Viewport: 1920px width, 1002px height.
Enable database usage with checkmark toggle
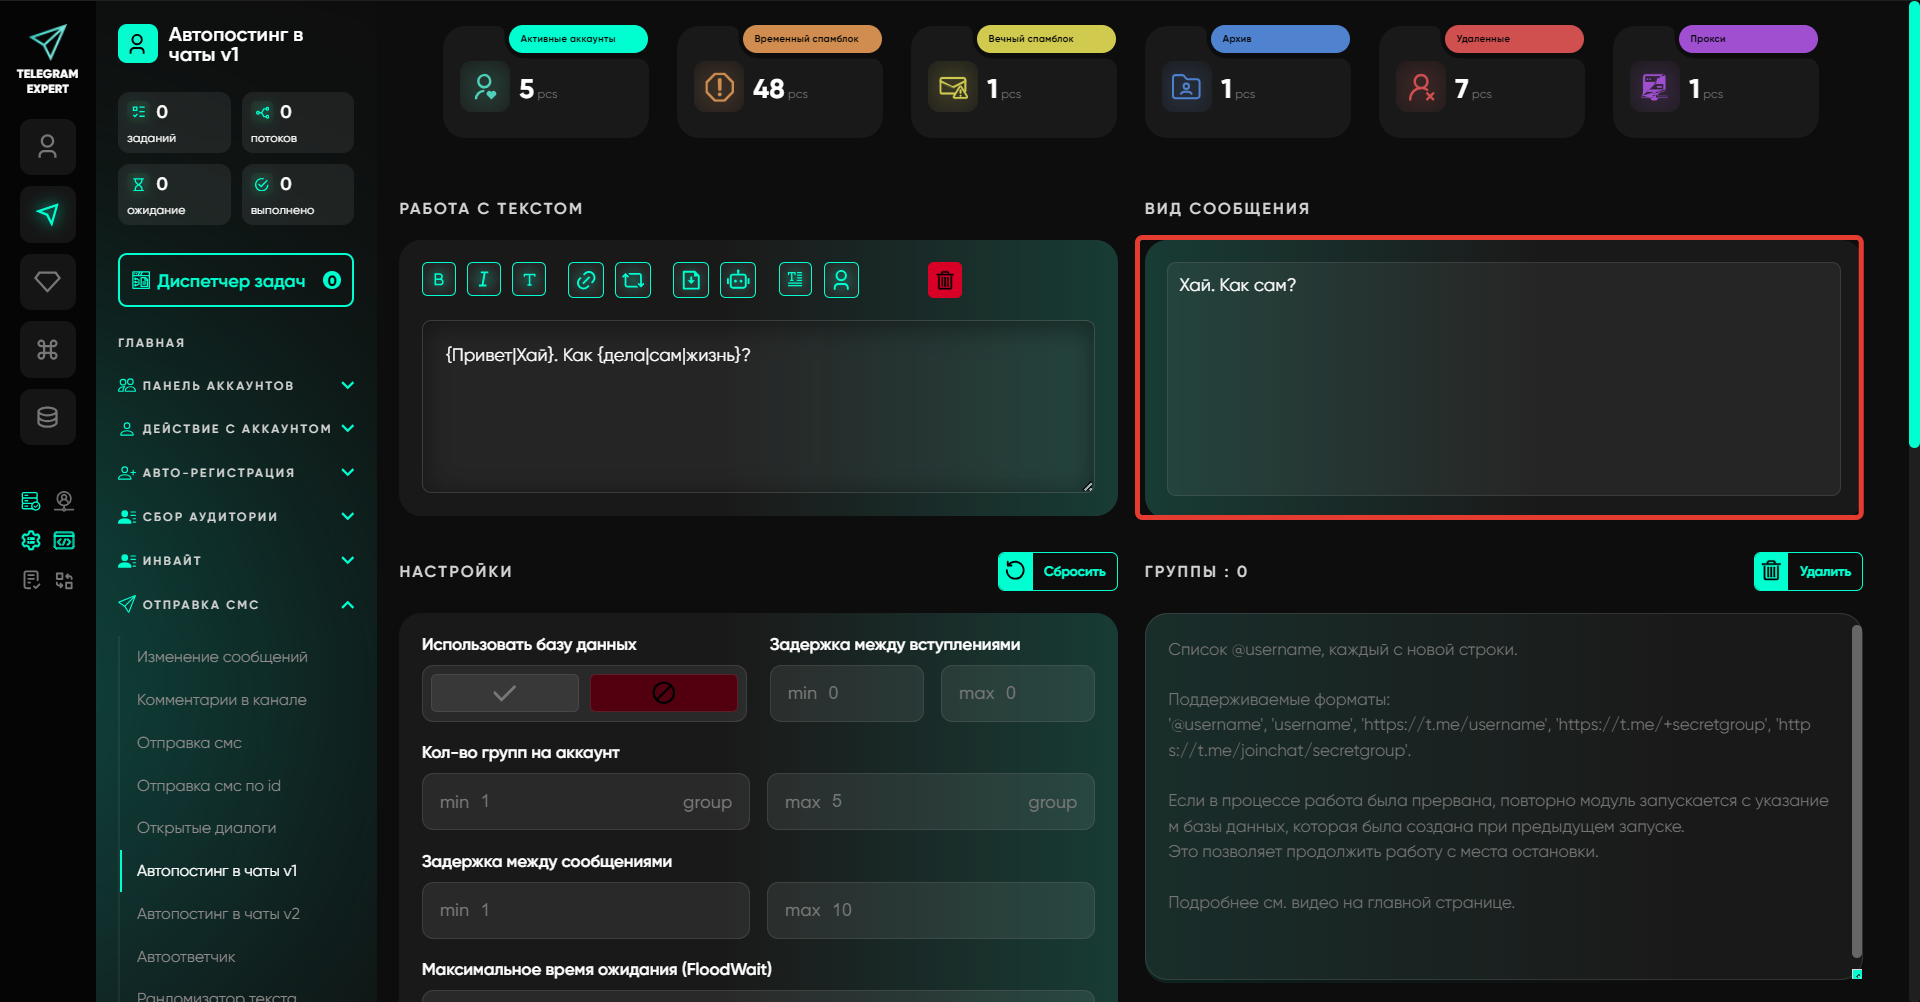tap(505, 693)
